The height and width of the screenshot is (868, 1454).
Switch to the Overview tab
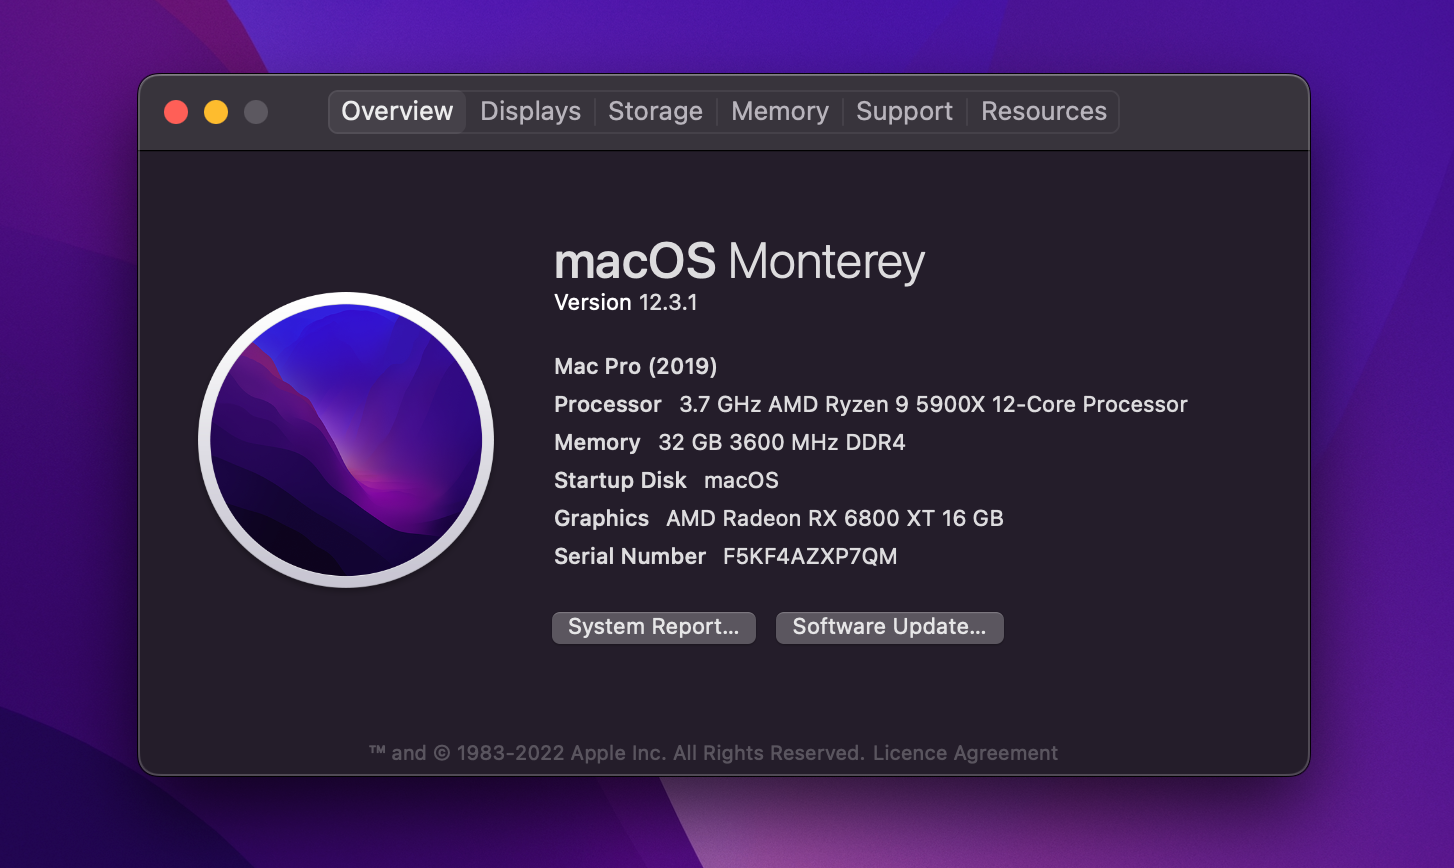pos(397,111)
